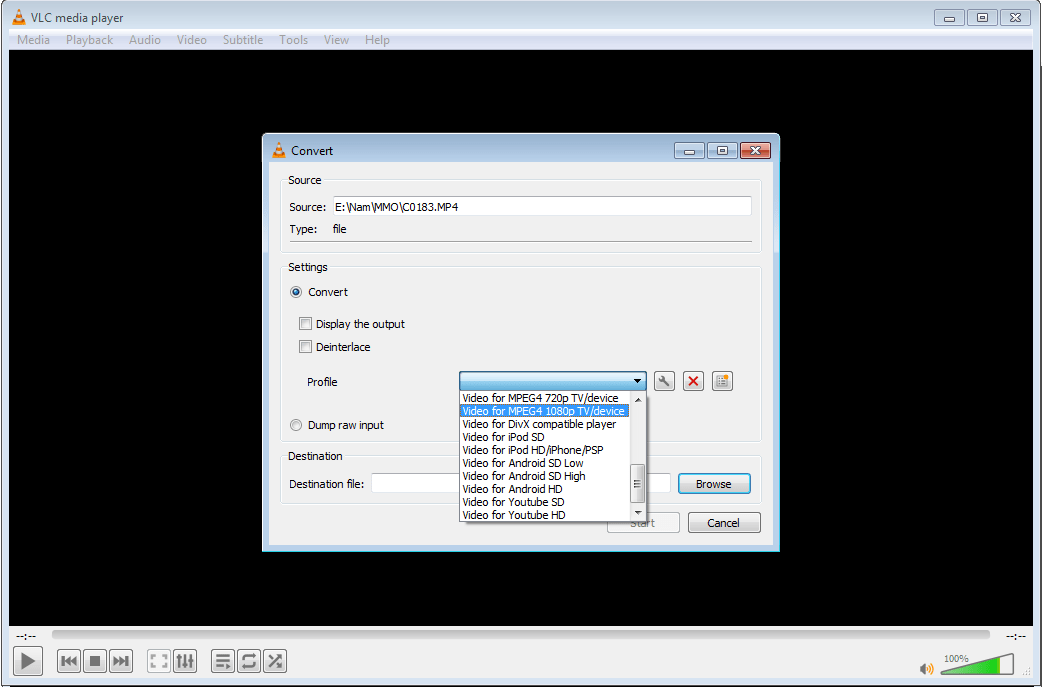Click the Source path input field
Image resolution: width=1044 pixels, height=687 pixels.
542,206
